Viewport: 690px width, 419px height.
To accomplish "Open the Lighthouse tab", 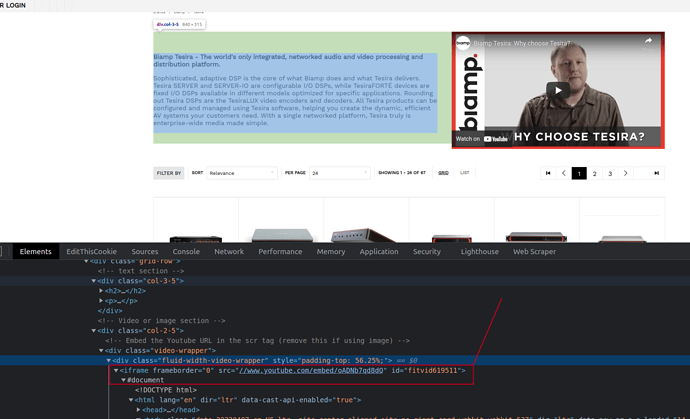I will [480, 251].
